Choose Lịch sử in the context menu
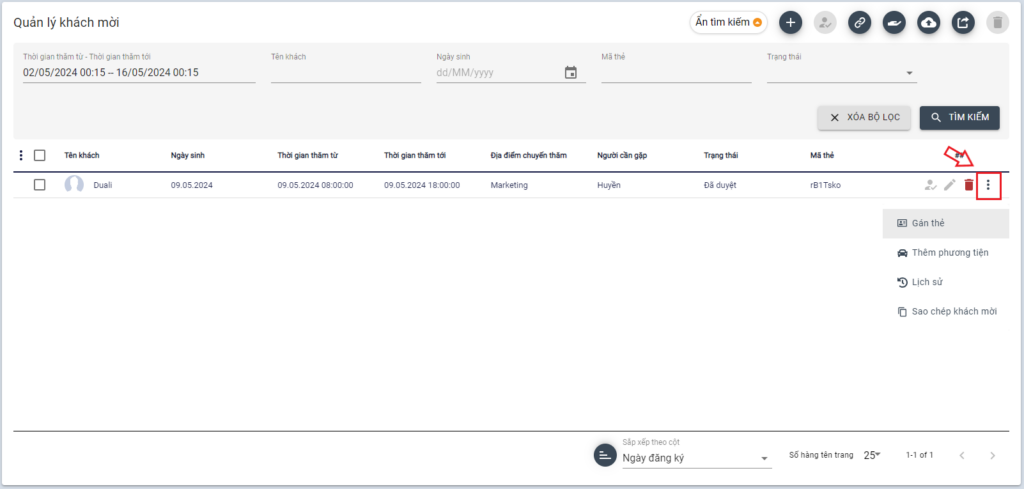Viewport: 1024px width, 489px height. (x=928, y=283)
